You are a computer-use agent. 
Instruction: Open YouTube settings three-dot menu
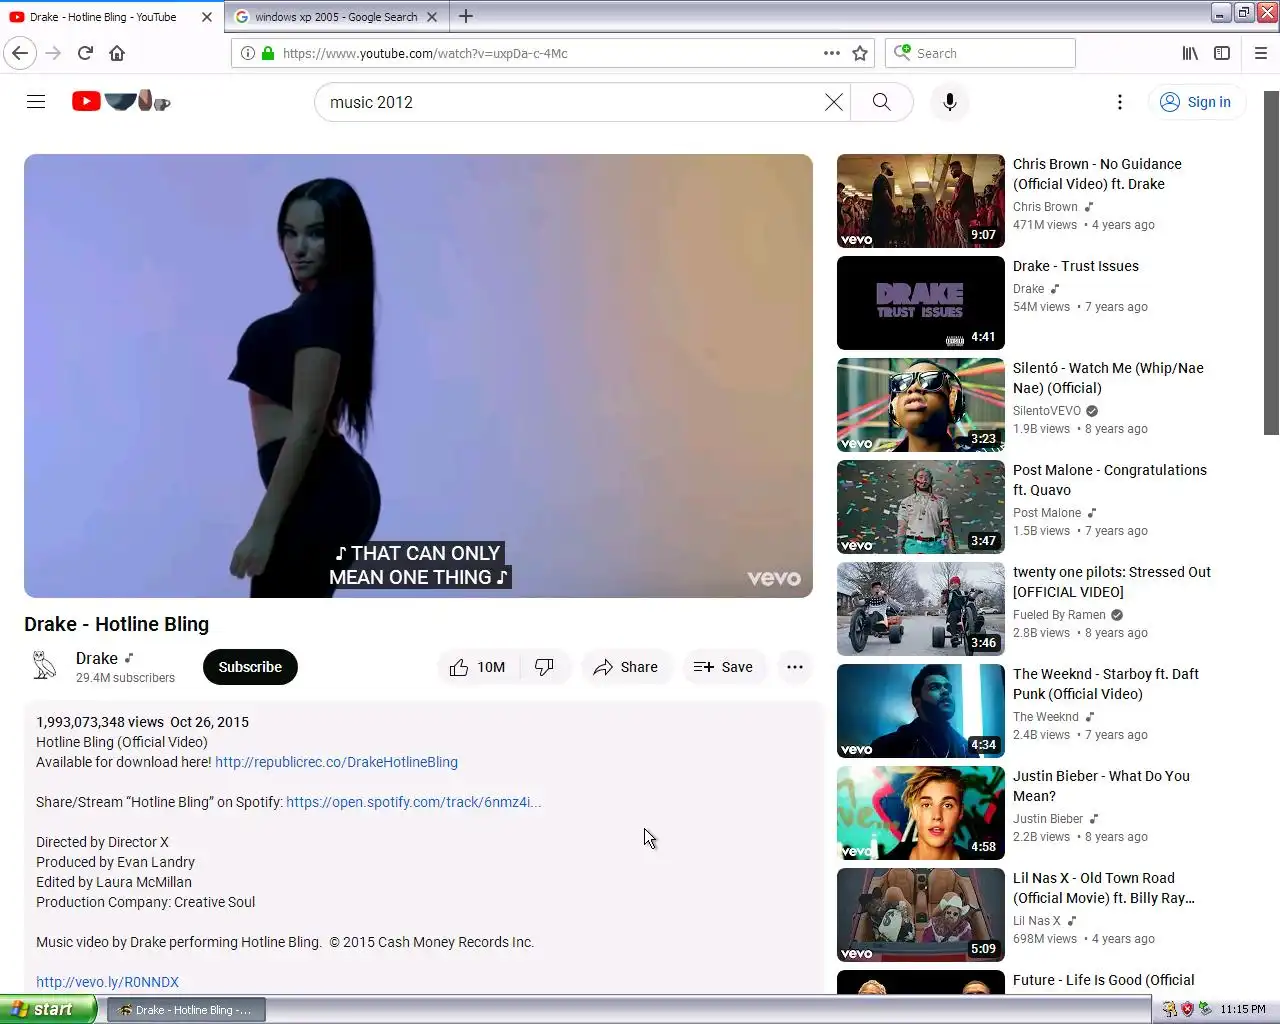pyautogui.click(x=1120, y=102)
